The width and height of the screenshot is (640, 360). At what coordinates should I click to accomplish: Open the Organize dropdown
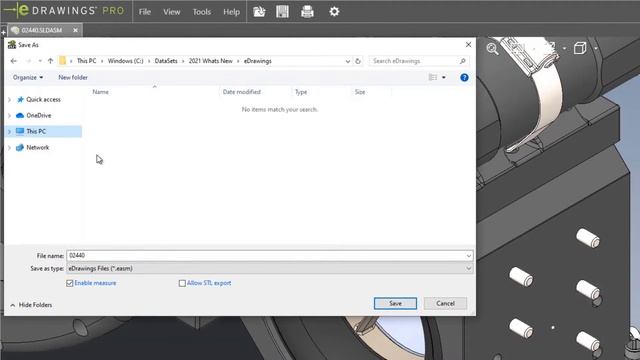click(x=28, y=77)
